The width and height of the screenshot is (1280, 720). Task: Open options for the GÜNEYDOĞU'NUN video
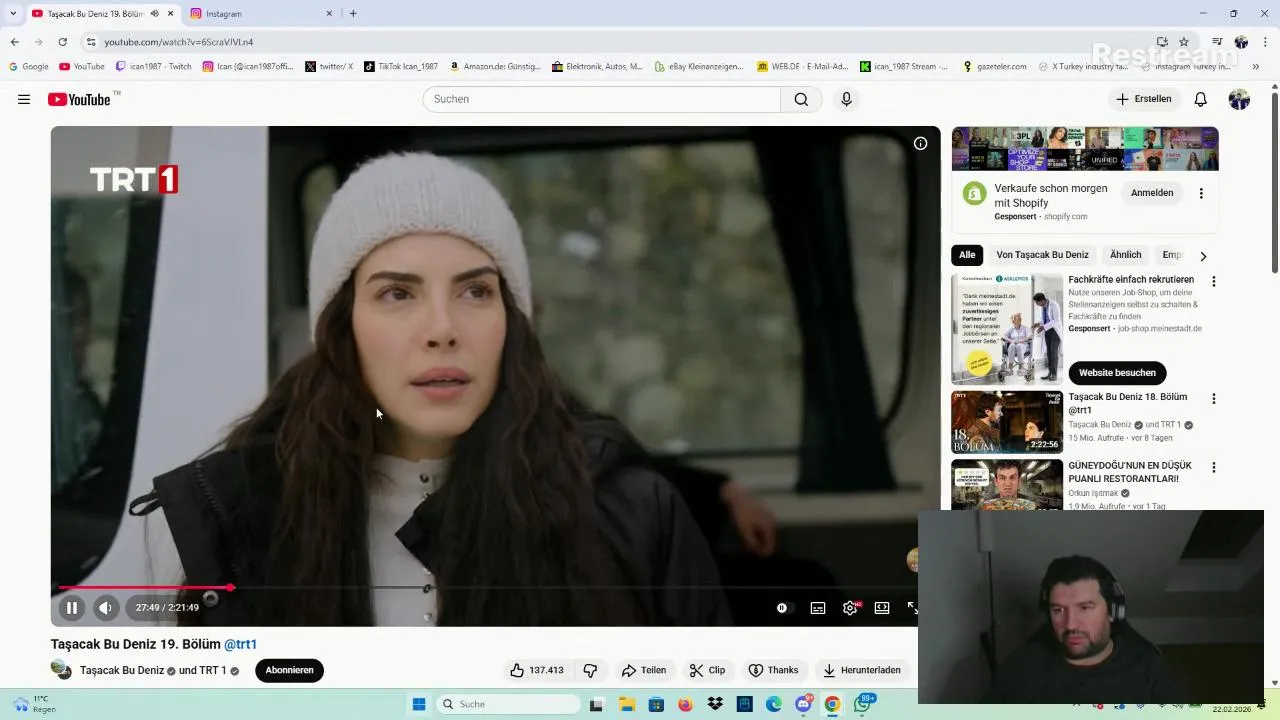coord(1214,467)
